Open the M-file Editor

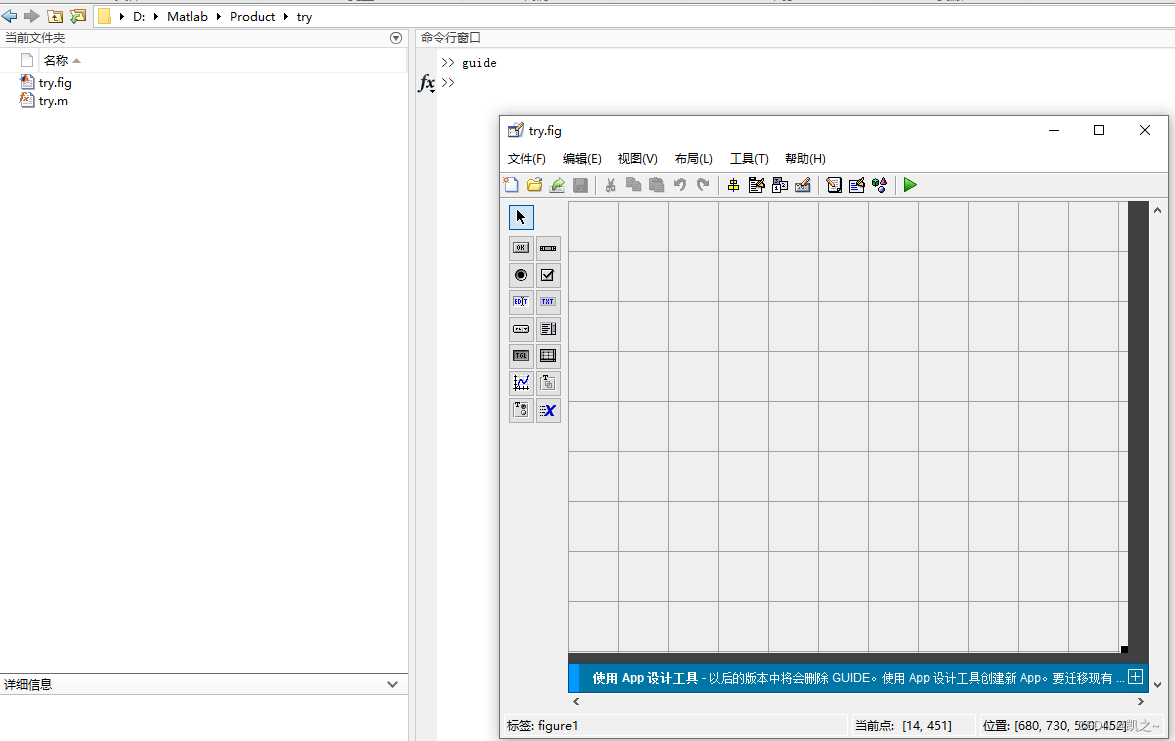click(x=834, y=185)
